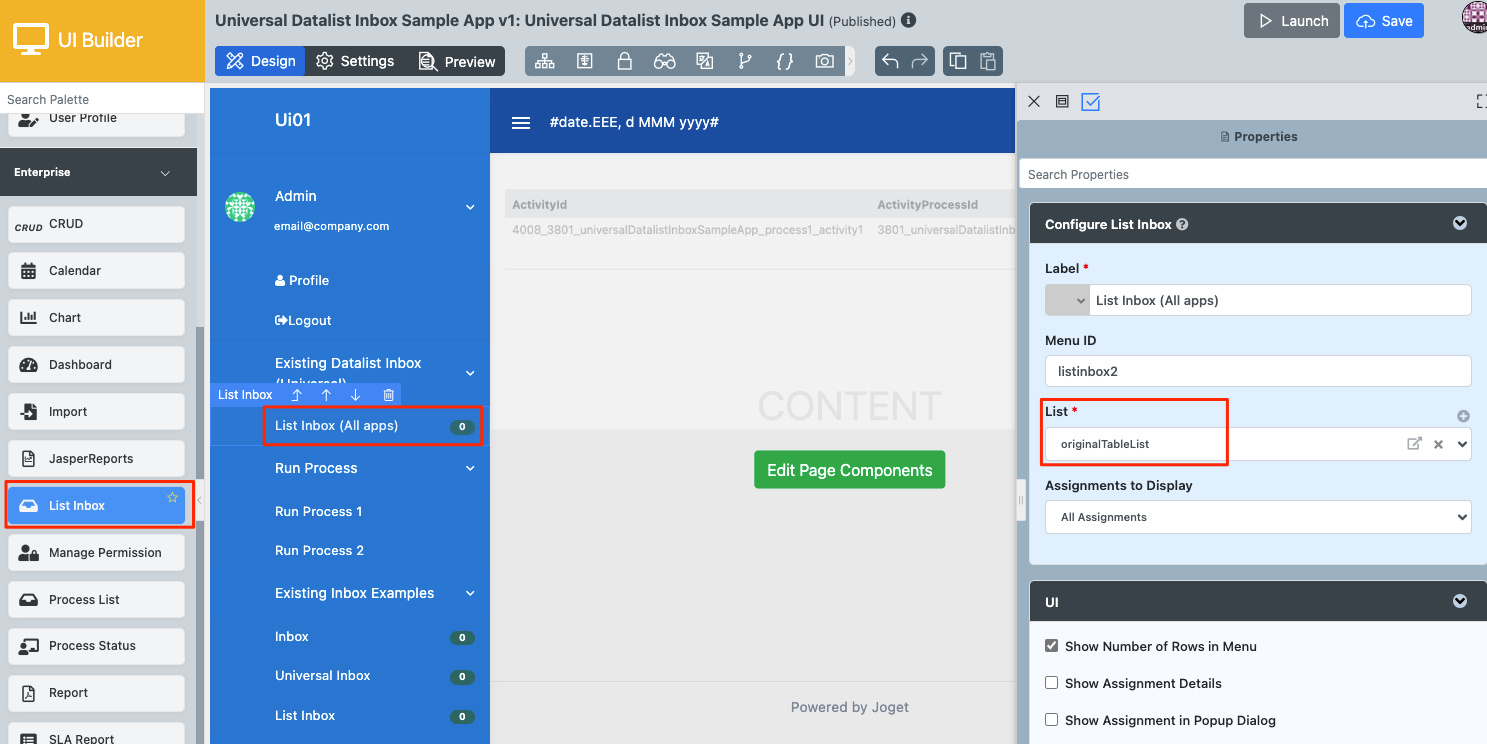Screen dimensions: 1487x744
Task: Click the Menu ID input field
Action: [1257, 371]
